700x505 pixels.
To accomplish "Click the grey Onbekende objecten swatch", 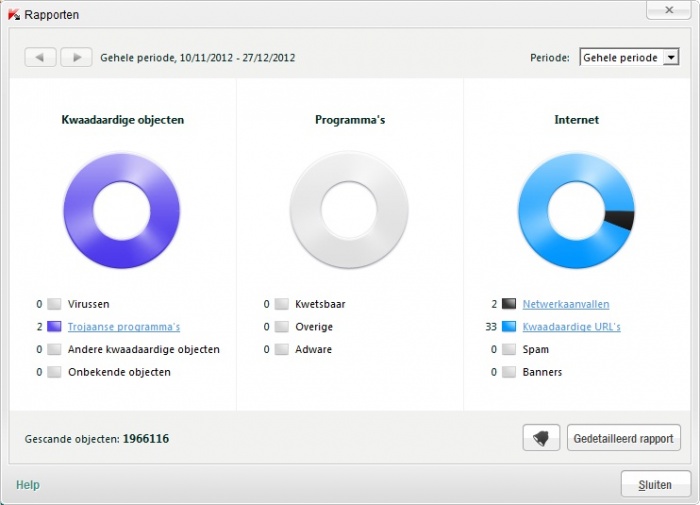I will click(x=54, y=372).
